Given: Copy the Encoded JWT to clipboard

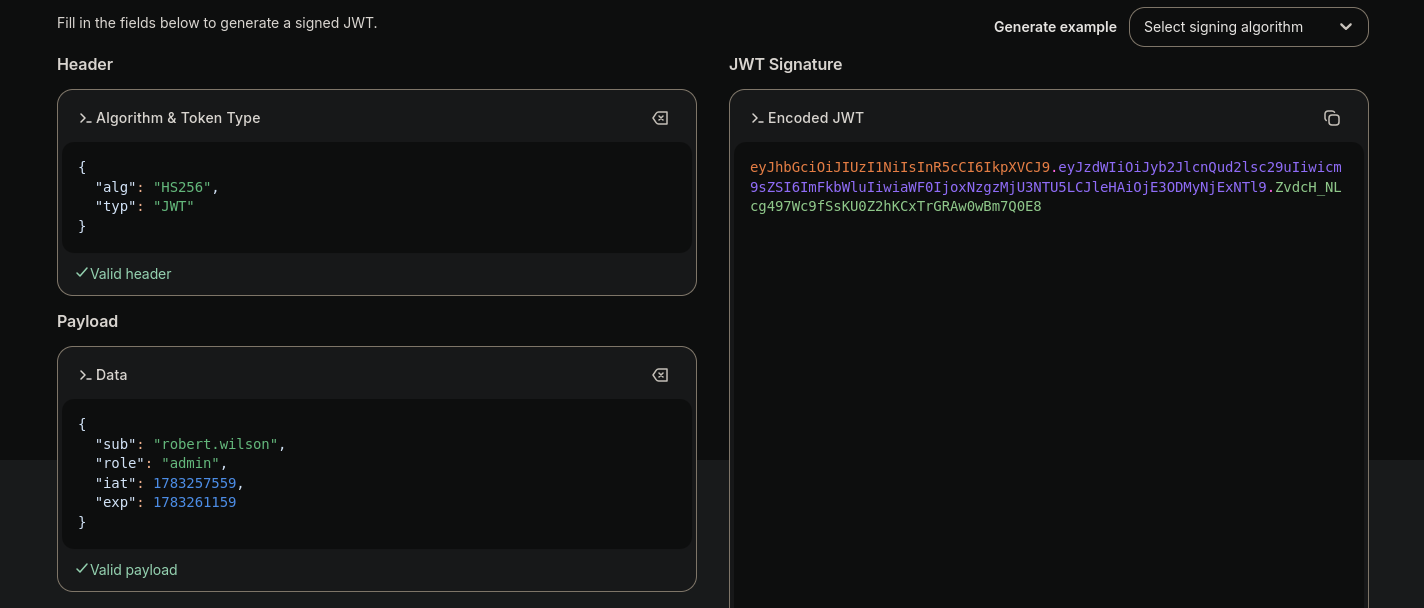Looking at the screenshot, I should click(x=1332, y=118).
